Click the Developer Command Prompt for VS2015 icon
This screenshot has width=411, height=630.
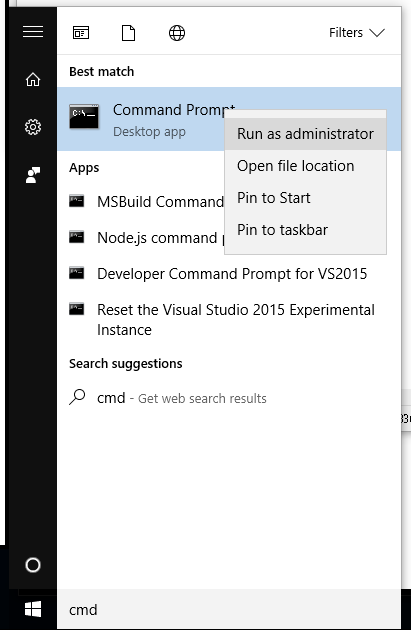(x=76, y=273)
